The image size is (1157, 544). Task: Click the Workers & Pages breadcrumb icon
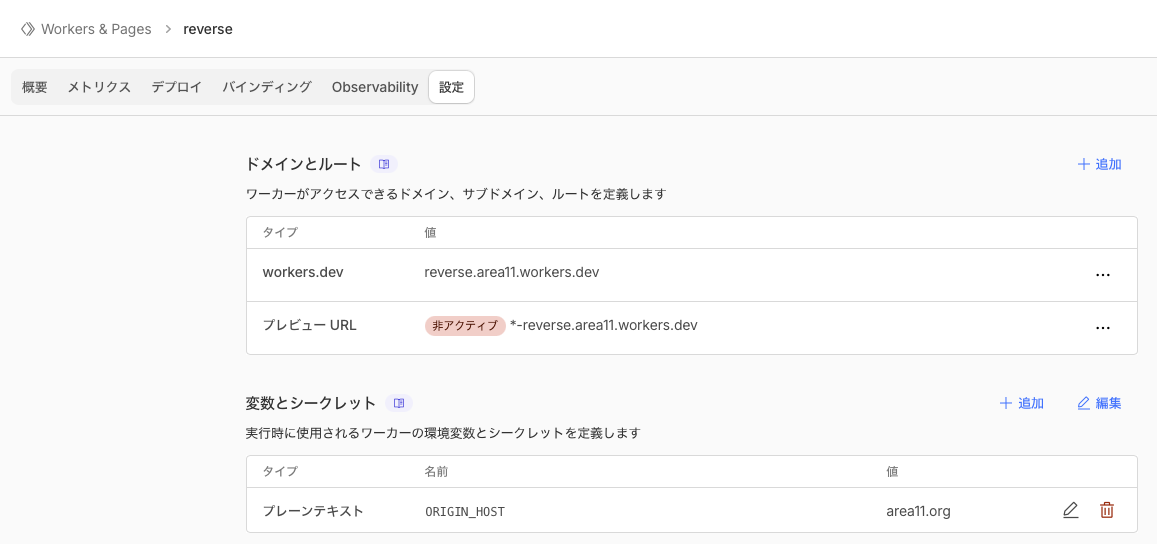(x=28, y=29)
